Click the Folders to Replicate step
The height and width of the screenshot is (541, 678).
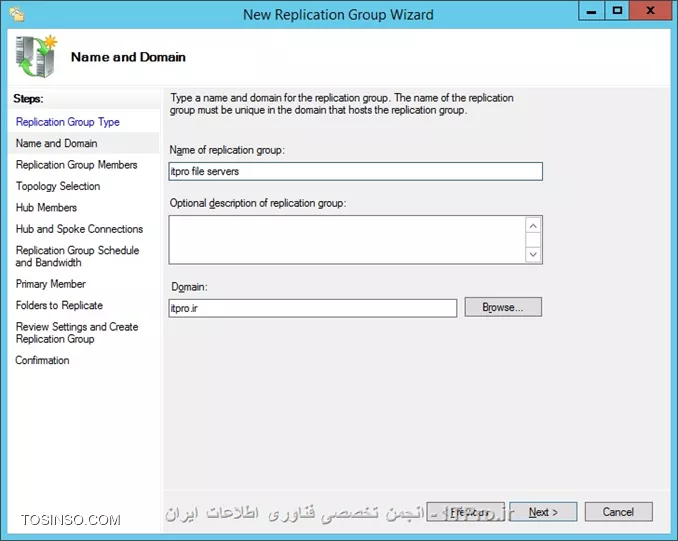[x=59, y=305]
